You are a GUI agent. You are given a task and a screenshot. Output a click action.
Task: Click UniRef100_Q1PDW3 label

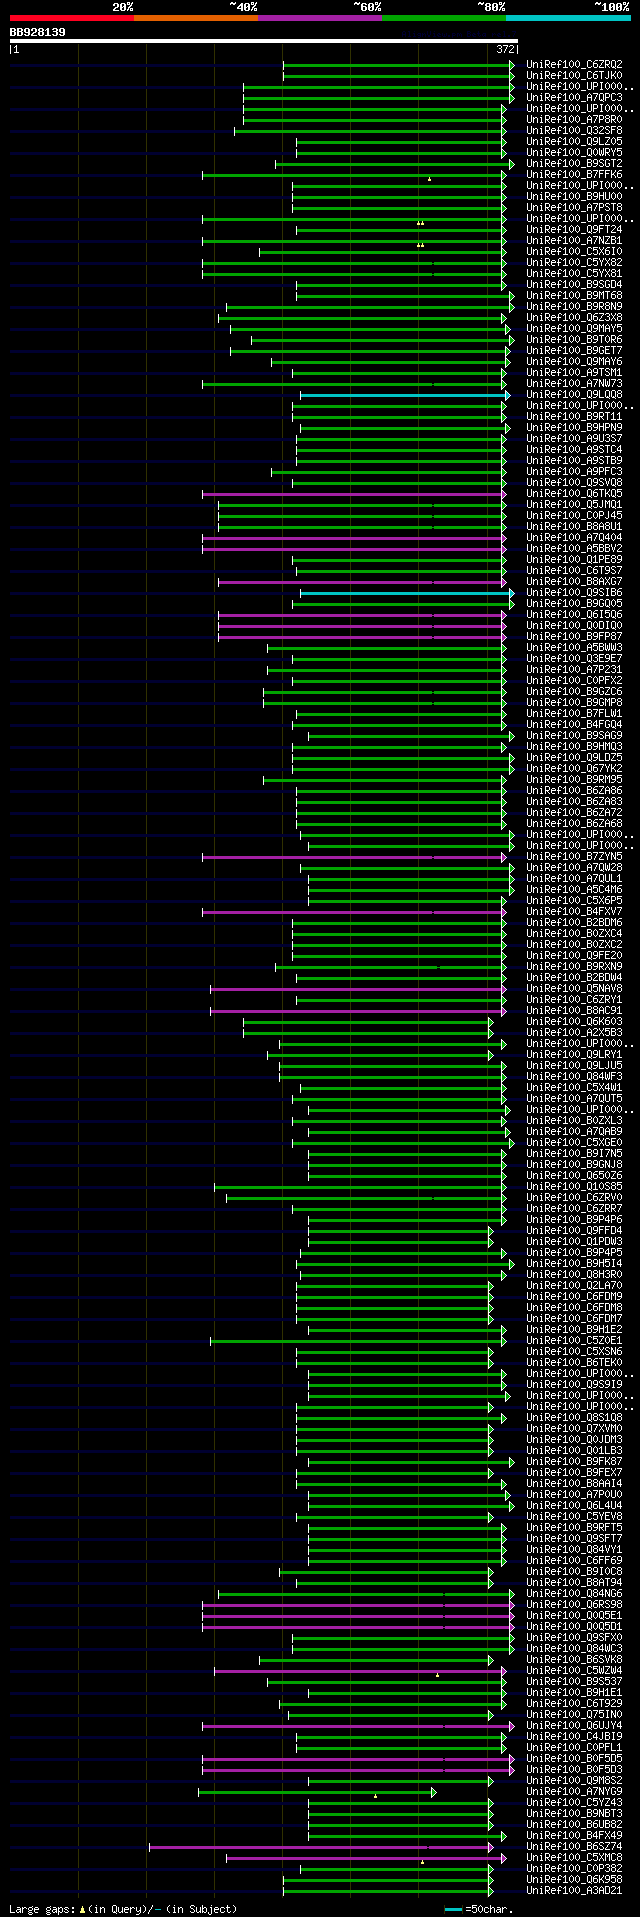(x=574, y=1242)
